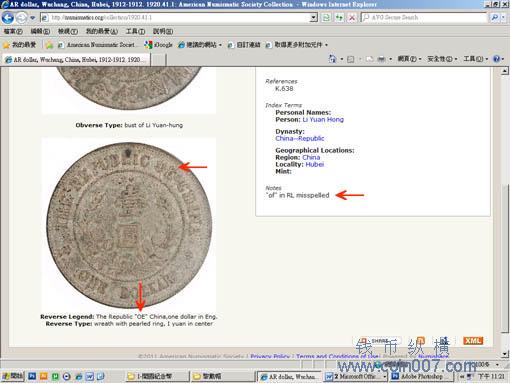Expand the address bar history dropdown
Screen dimensions: 510x383
pyautogui.click(x=314, y=18)
